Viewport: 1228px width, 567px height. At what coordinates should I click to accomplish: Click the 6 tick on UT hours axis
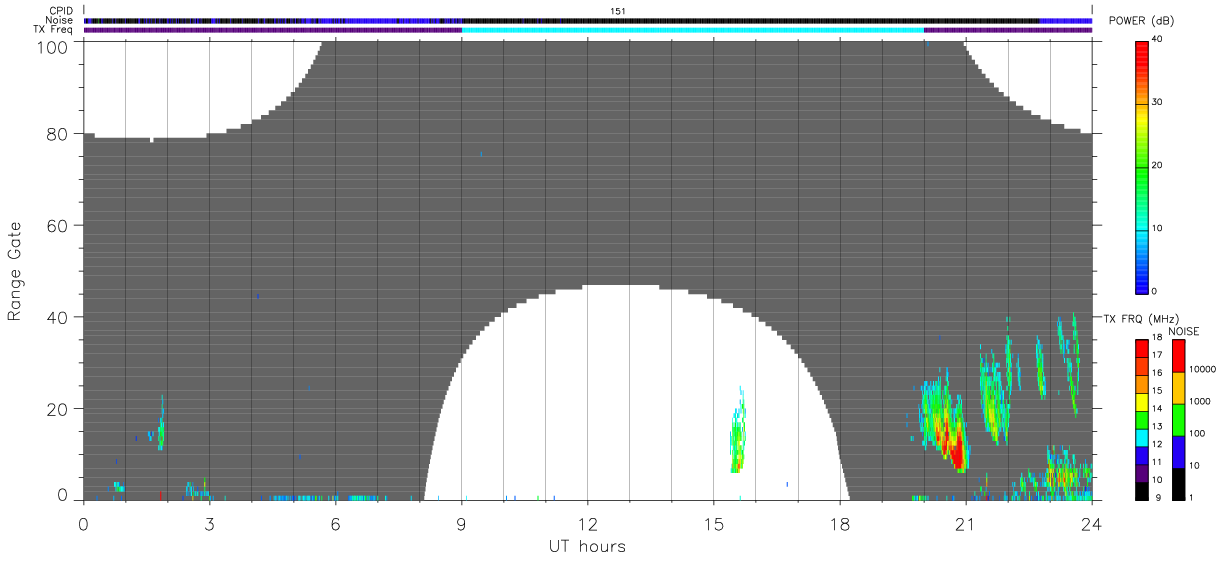(335, 523)
